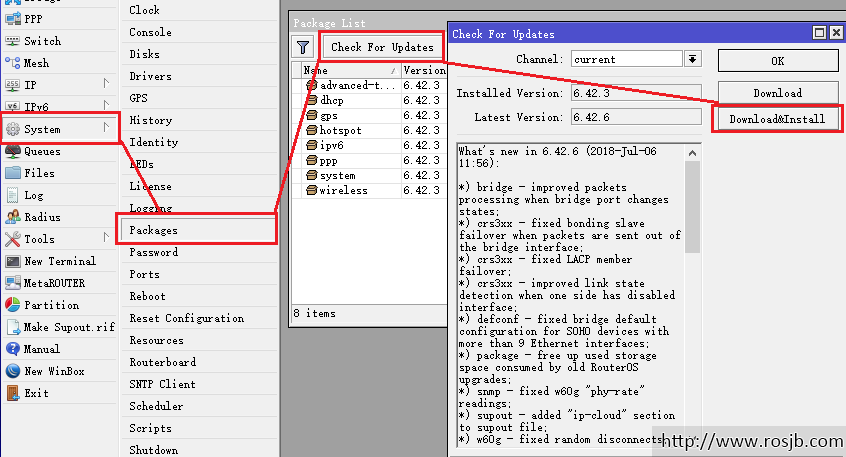Select Reboot in the System submenu
This screenshot has height=457, width=846.
[147, 296]
